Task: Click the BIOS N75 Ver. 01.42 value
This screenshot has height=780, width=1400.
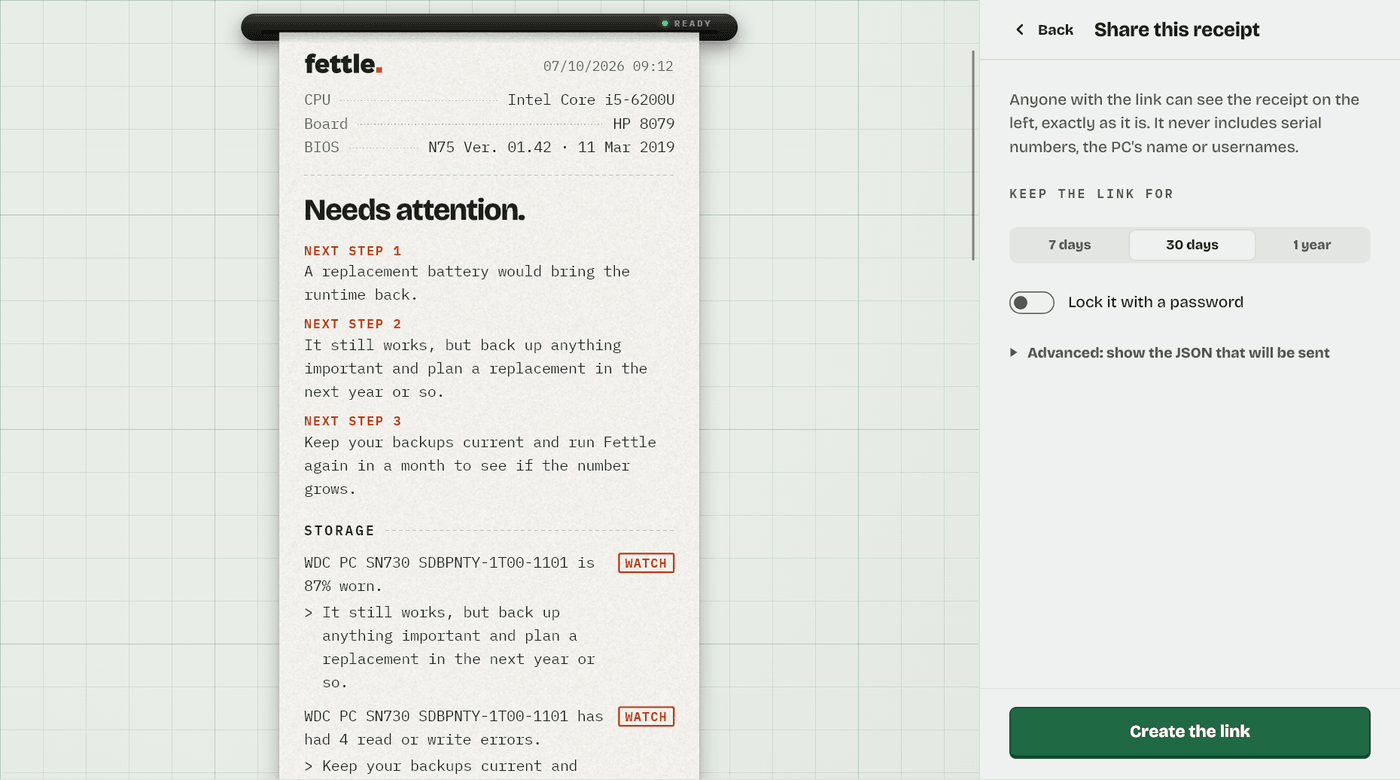Action: click(551, 147)
